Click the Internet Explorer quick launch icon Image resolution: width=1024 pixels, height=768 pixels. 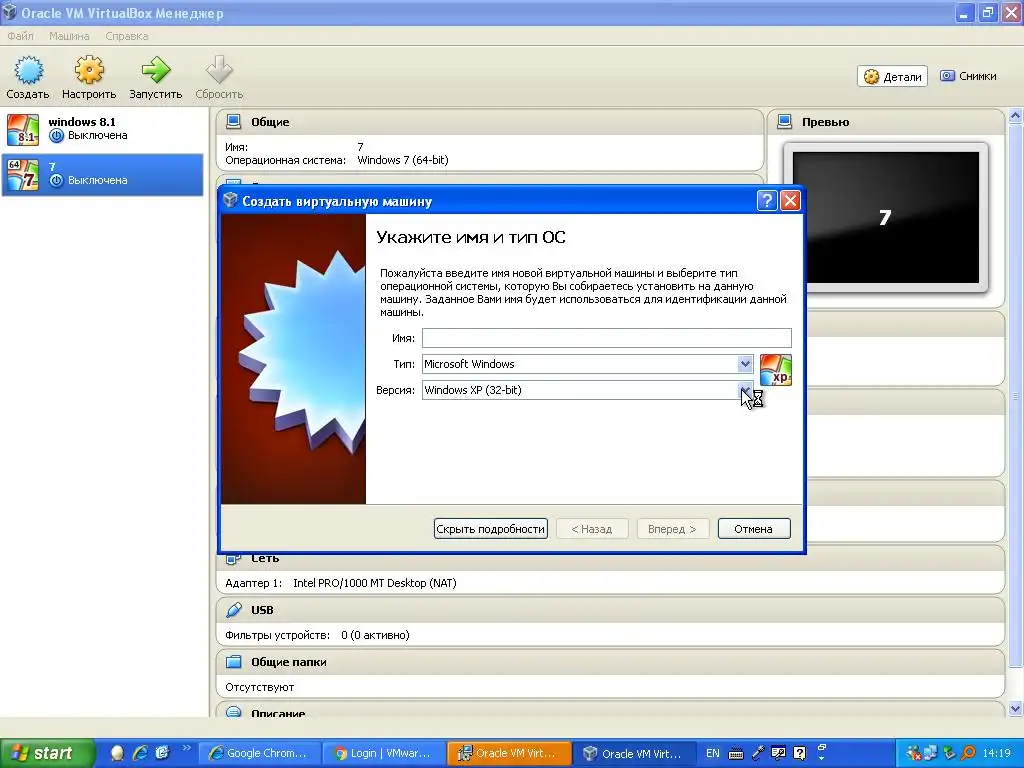[x=140, y=753]
